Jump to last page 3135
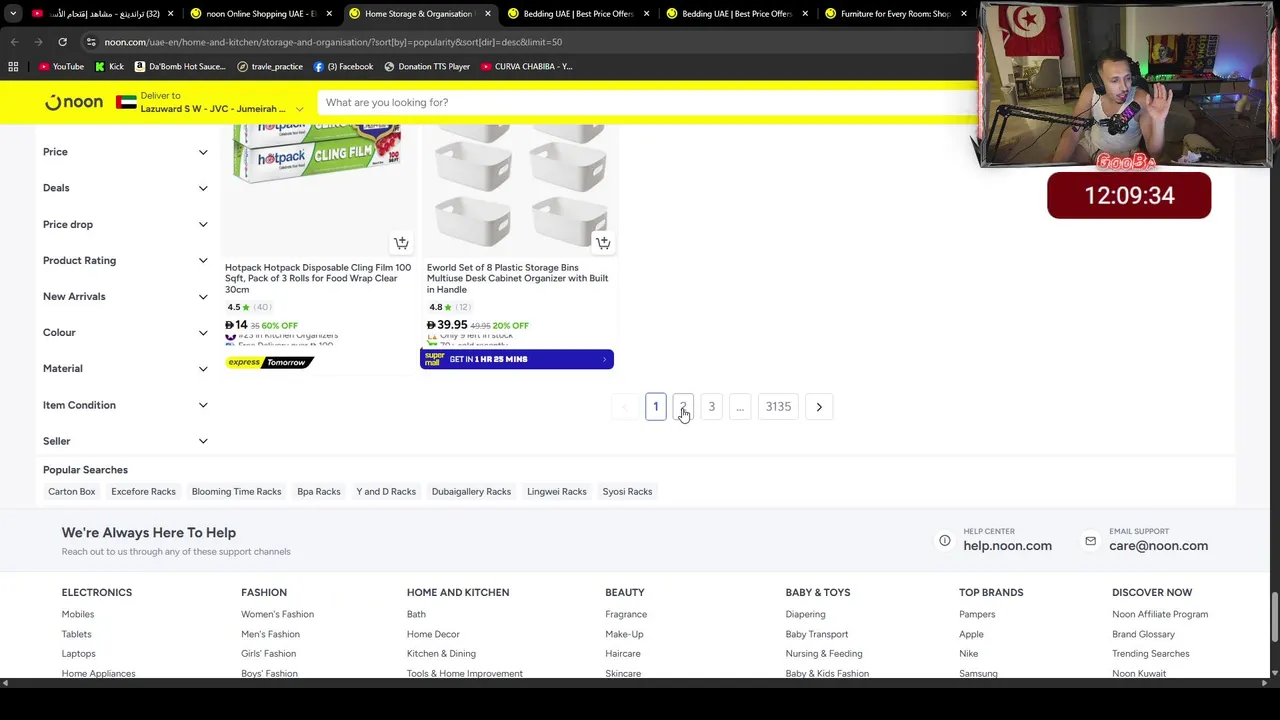Image resolution: width=1280 pixels, height=720 pixels. [x=778, y=407]
